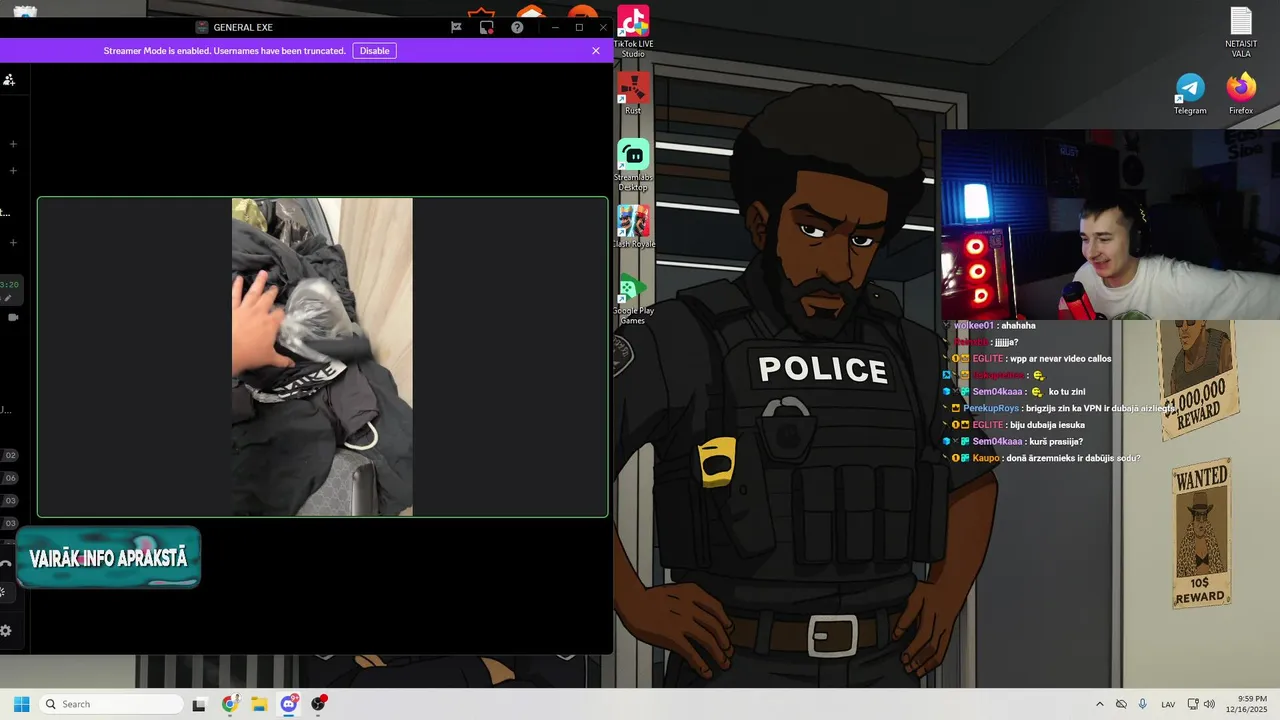The height and width of the screenshot is (720, 1280).
Task: Click the webcam overlay of the streamer
Action: [x=1110, y=225]
